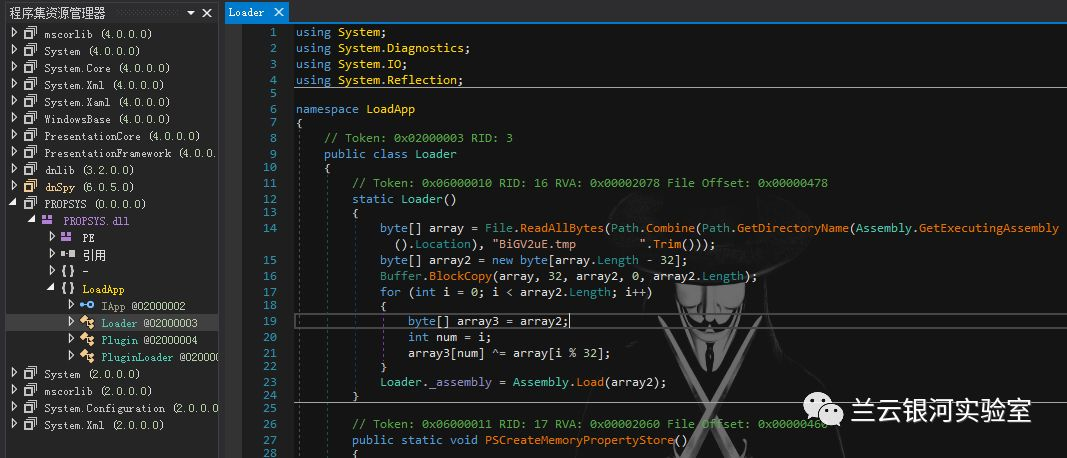Click the PROPSYS.dll module icon
Viewport: 1067px width, 458px height.
click(x=47, y=220)
